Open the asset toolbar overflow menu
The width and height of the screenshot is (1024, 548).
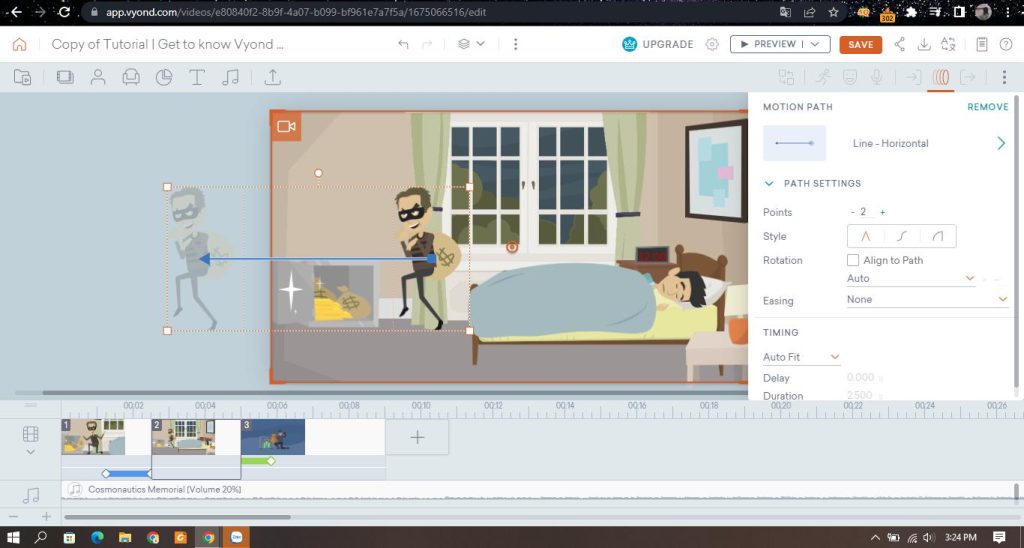[1004, 77]
